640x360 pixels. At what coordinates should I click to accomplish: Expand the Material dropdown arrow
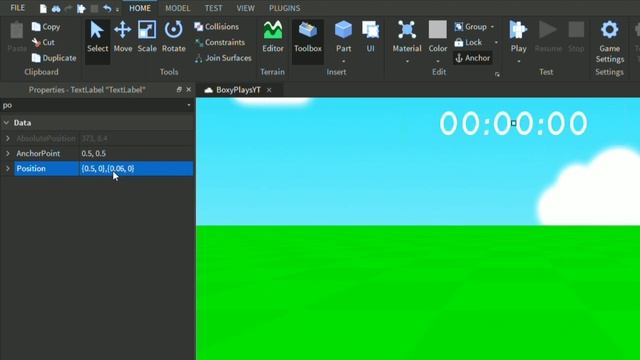407,61
